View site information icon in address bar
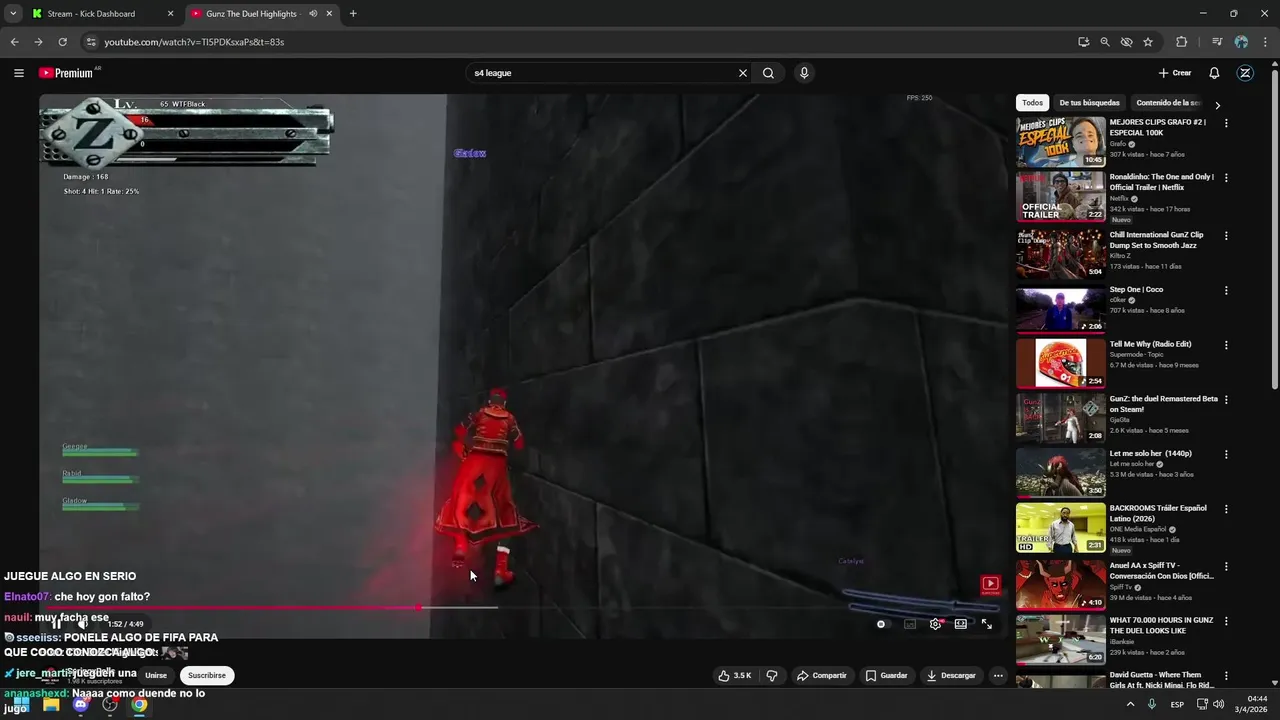The height and width of the screenshot is (720, 1280). pyautogui.click(x=91, y=42)
